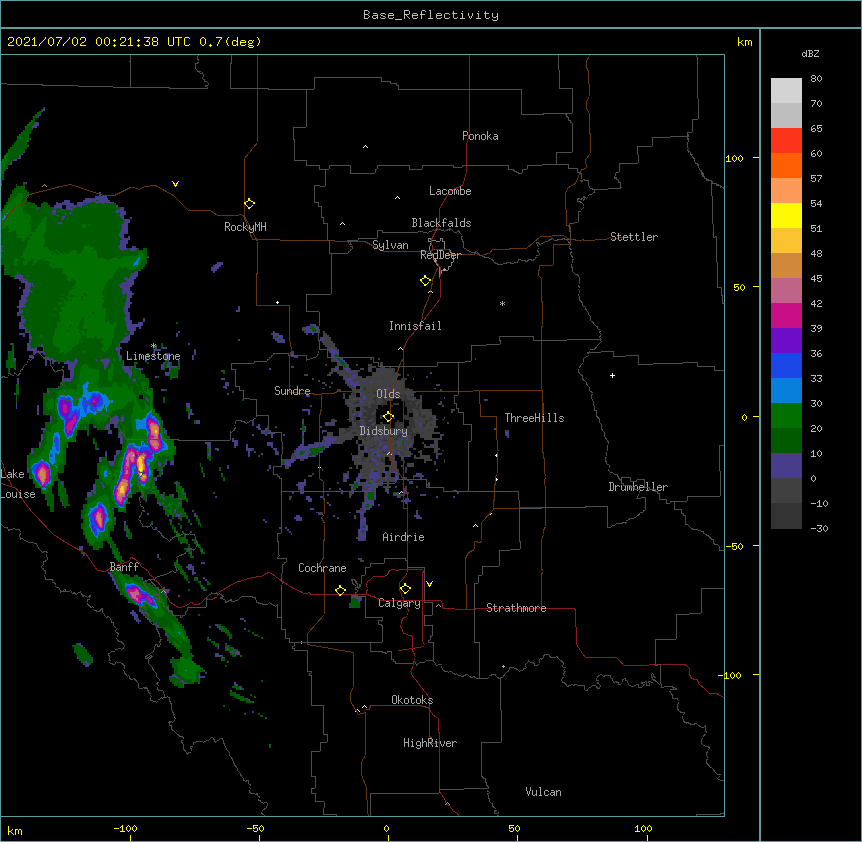Click the Stettler town label
The image size is (862, 842).
[x=634, y=237]
